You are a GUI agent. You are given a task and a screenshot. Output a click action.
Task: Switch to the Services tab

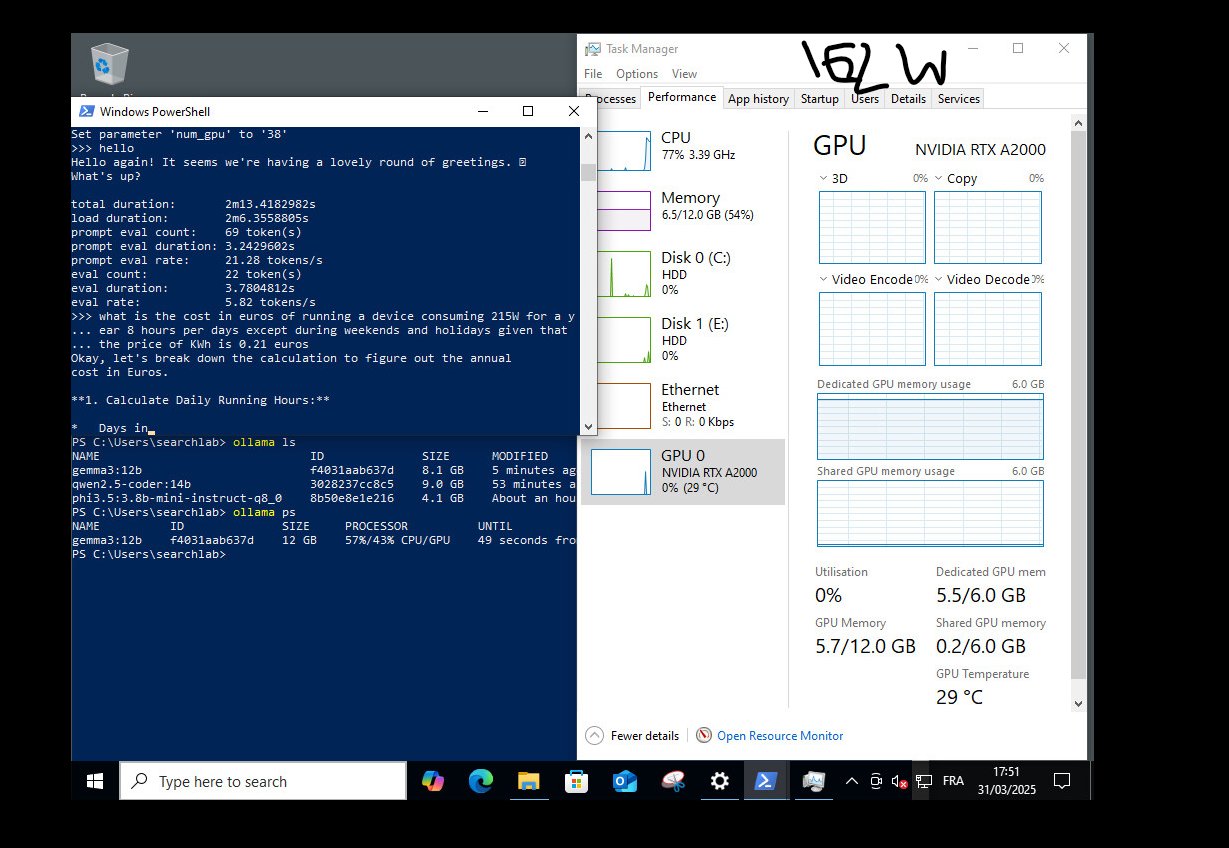[x=959, y=99]
